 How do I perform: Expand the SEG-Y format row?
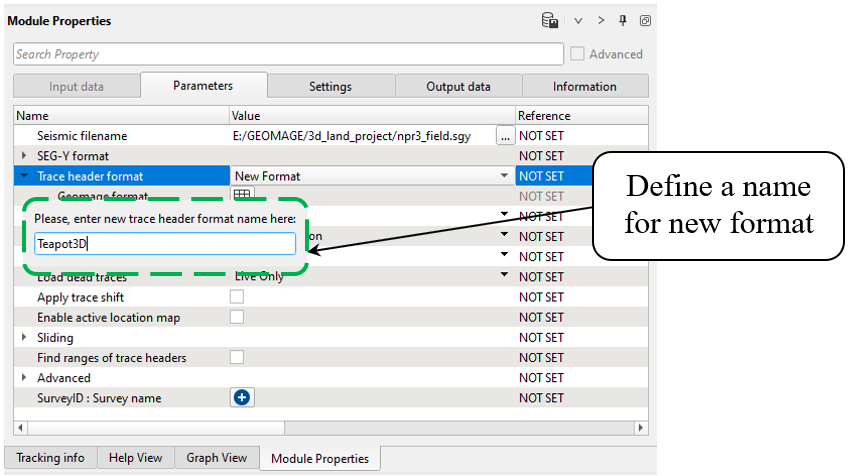point(24,156)
